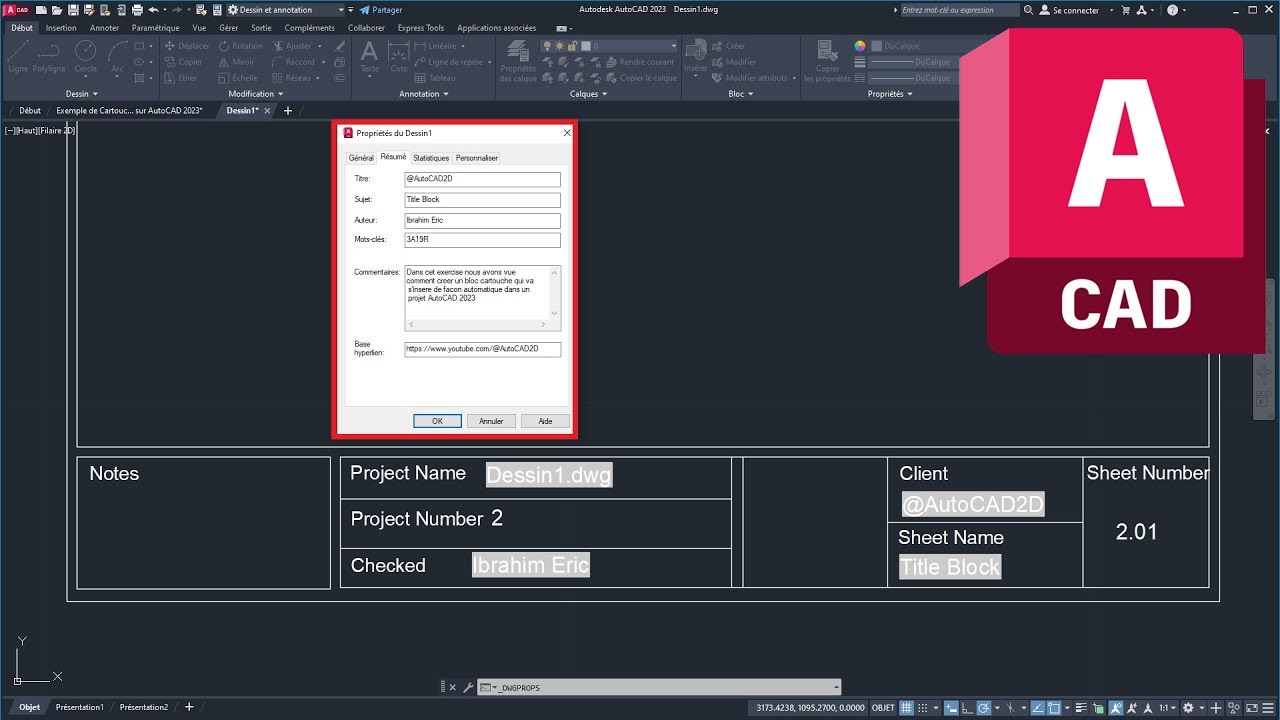Click the Aide button
This screenshot has width=1280, height=720.
tap(545, 421)
